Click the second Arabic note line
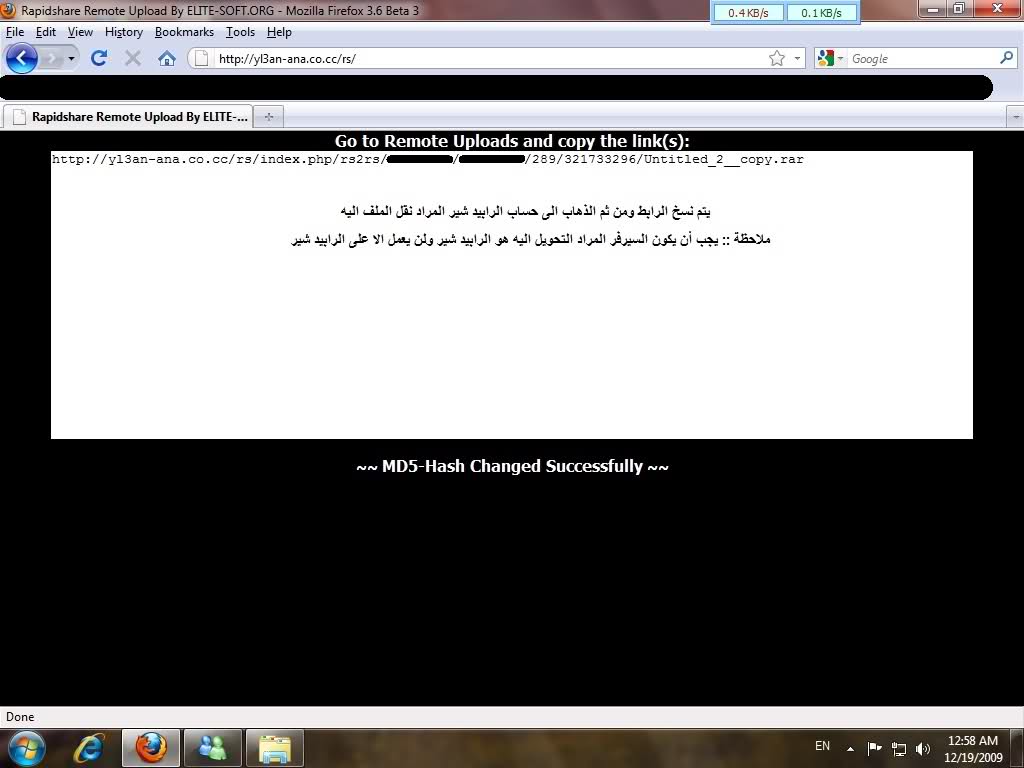 click(x=531, y=240)
